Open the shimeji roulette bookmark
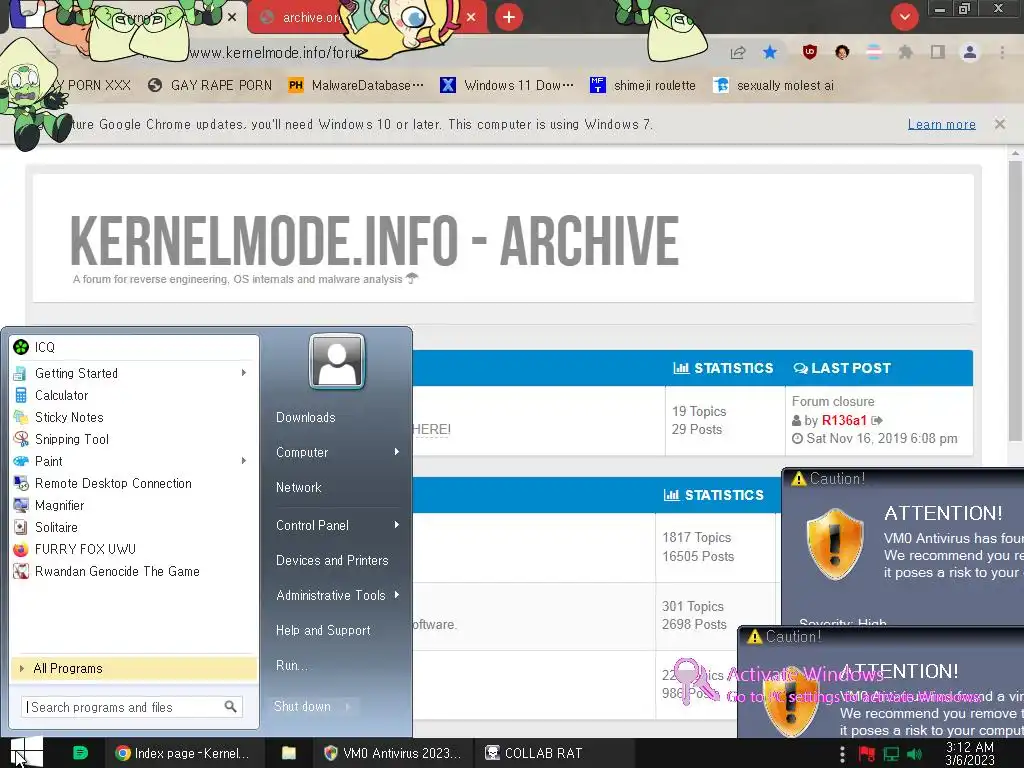 point(643,85)
